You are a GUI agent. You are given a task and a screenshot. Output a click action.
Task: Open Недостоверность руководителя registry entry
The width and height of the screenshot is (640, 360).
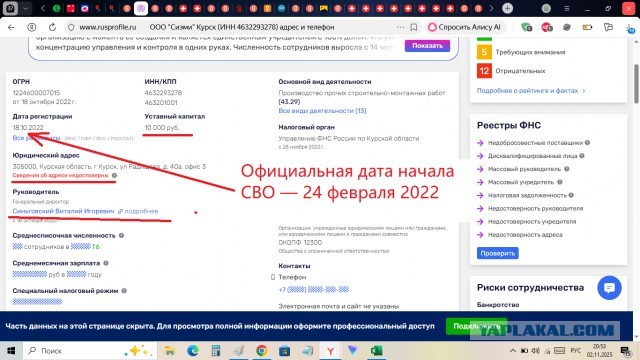click(x=535, y=209)
